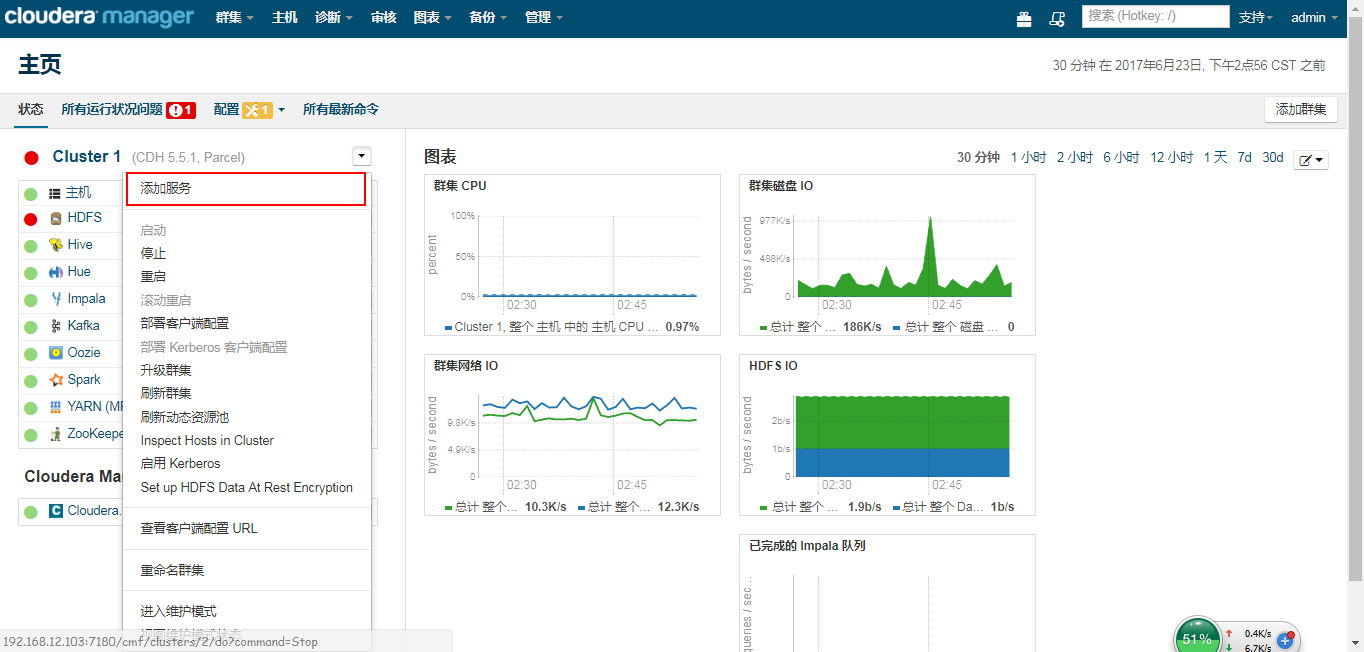The image size is (1364, 652).
Task: Set chart time range to 12 小时
Action: point(1172,158)
